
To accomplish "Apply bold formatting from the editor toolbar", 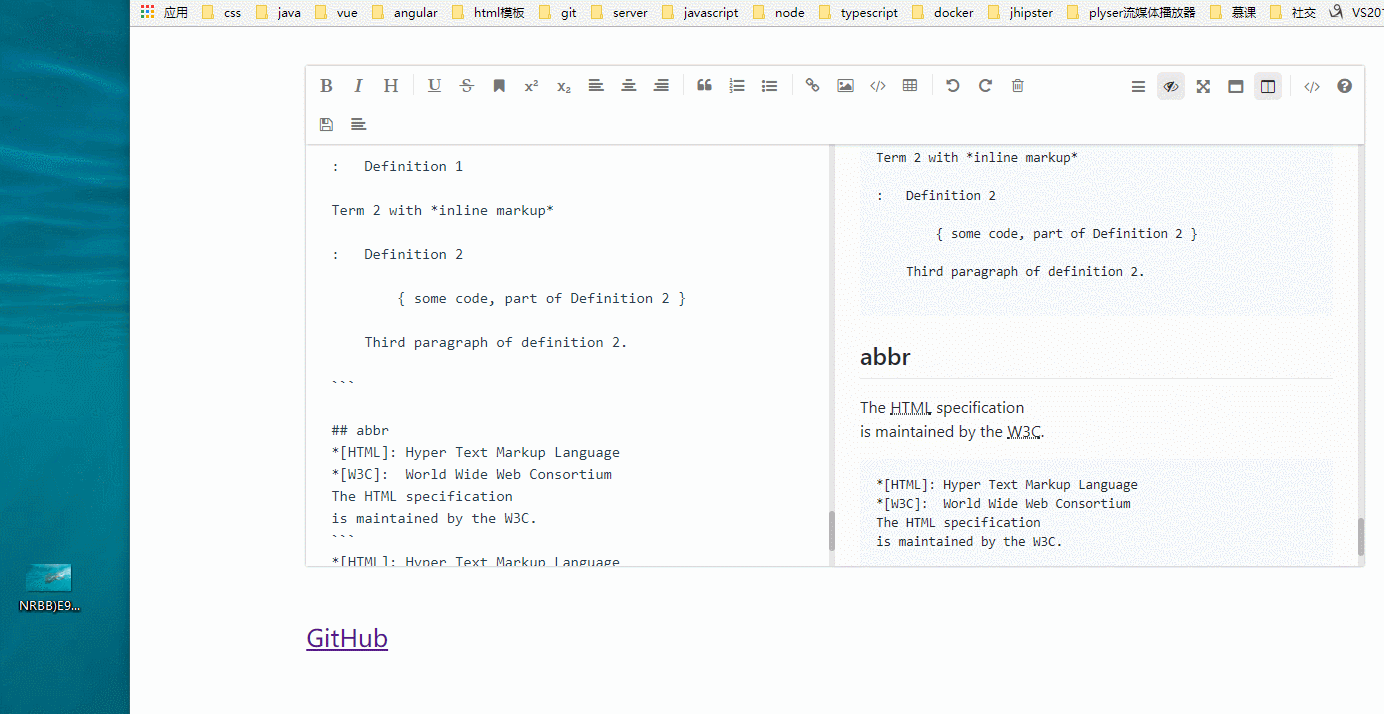I will (x=326, y=86).
